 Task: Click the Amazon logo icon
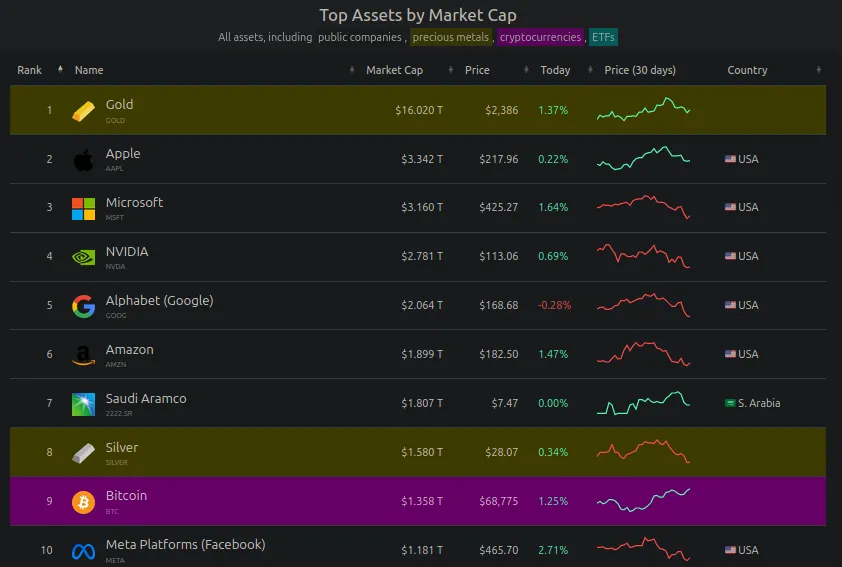[x=84, y=355]
